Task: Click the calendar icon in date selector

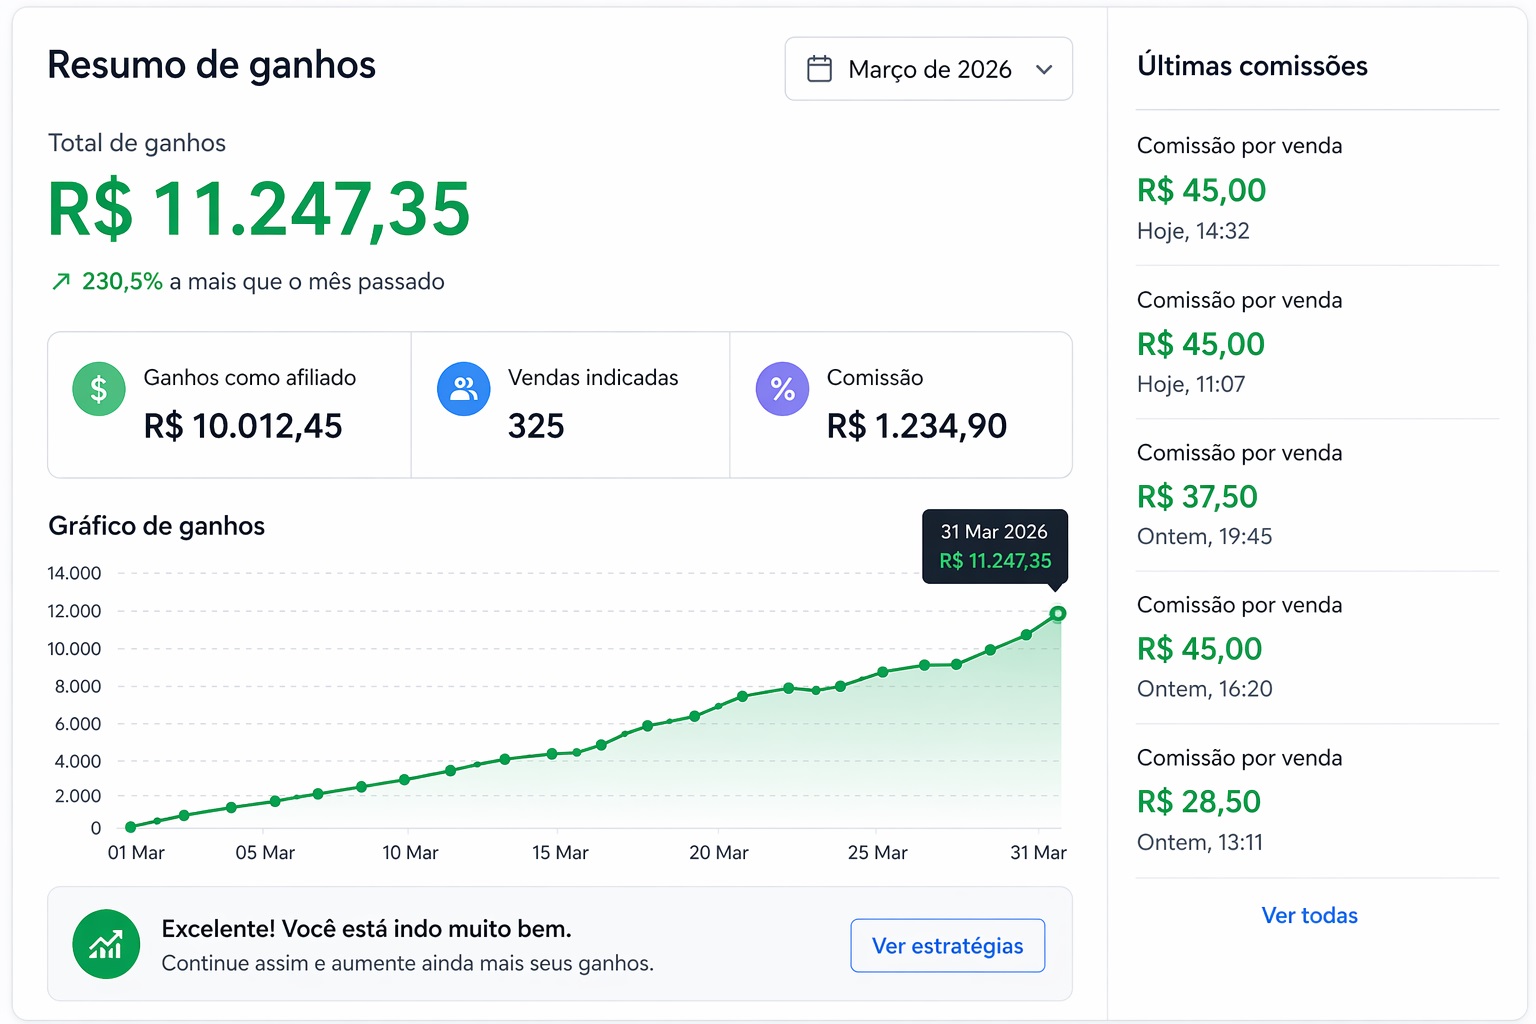Action: coord(819,69)
